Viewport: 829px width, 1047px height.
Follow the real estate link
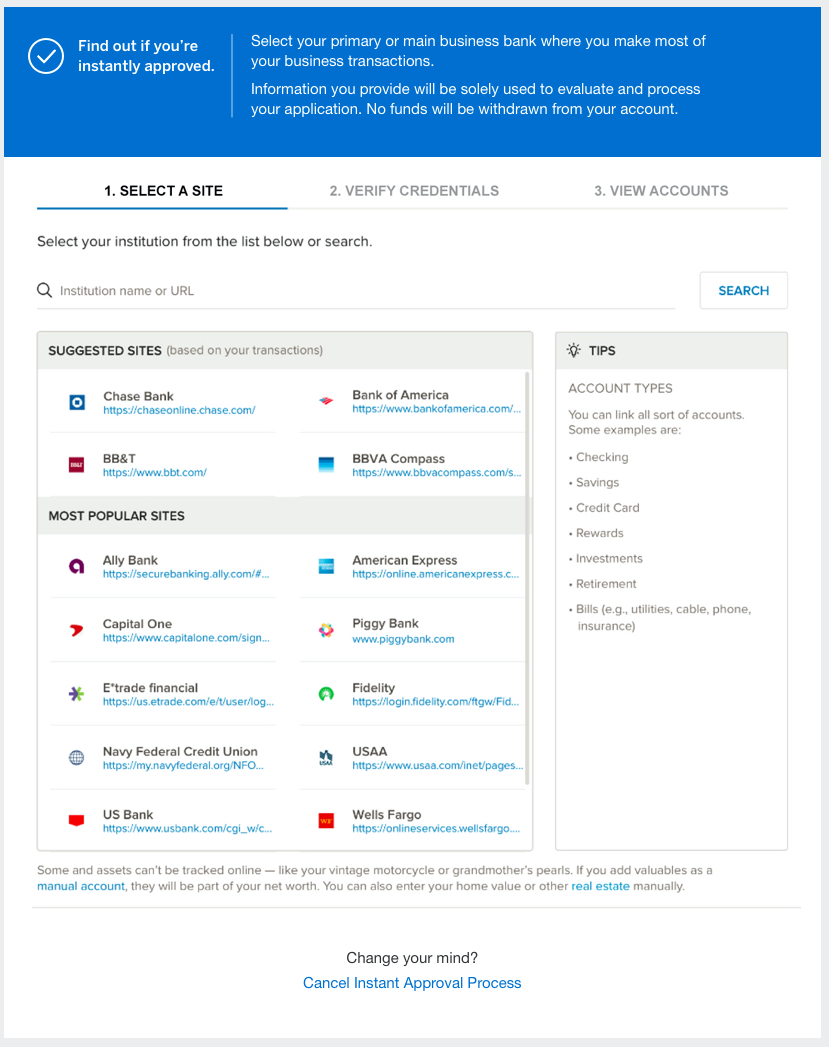[600, 886]
